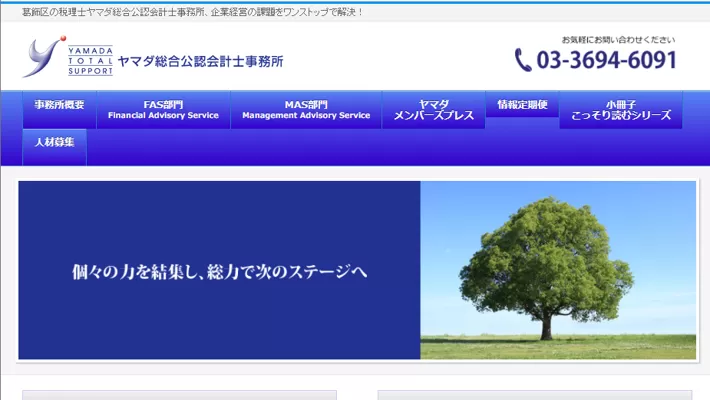
Task: Click the ヤマダ総合公認会計士事務所 site title
Action: (x=201, y=61)
